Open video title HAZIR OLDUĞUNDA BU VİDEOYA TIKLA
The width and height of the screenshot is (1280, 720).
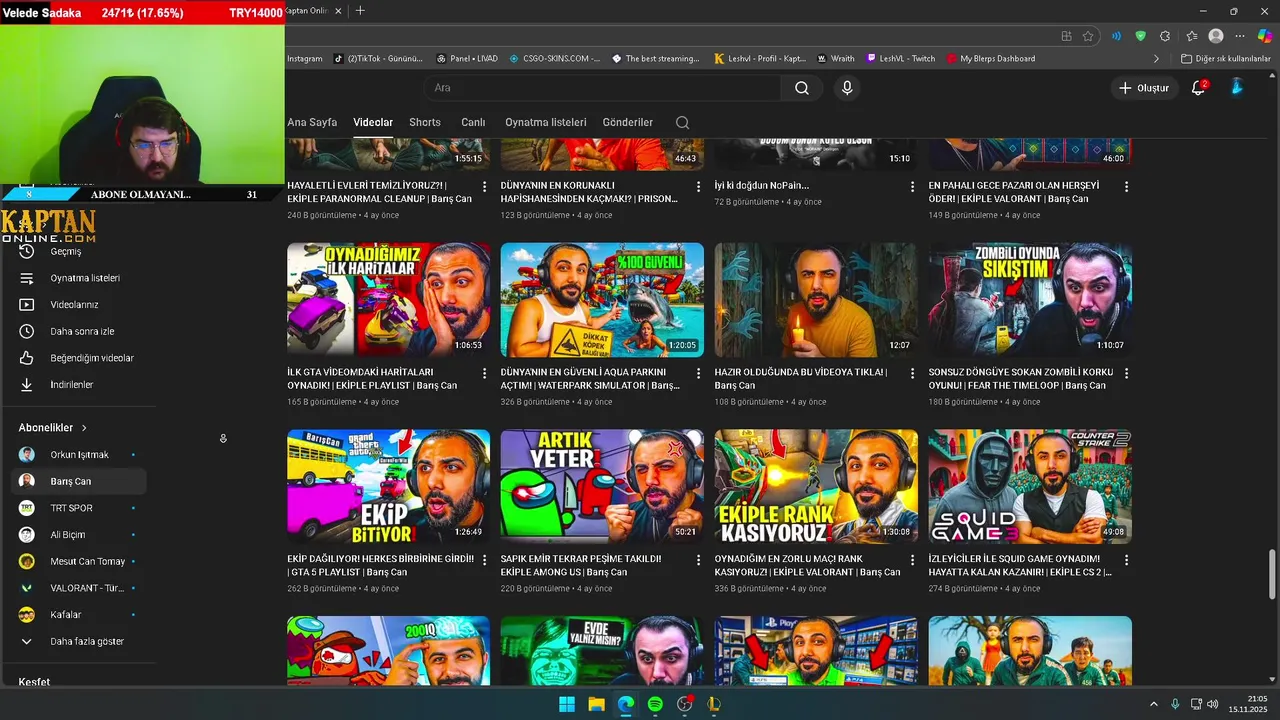coord(801,378)
